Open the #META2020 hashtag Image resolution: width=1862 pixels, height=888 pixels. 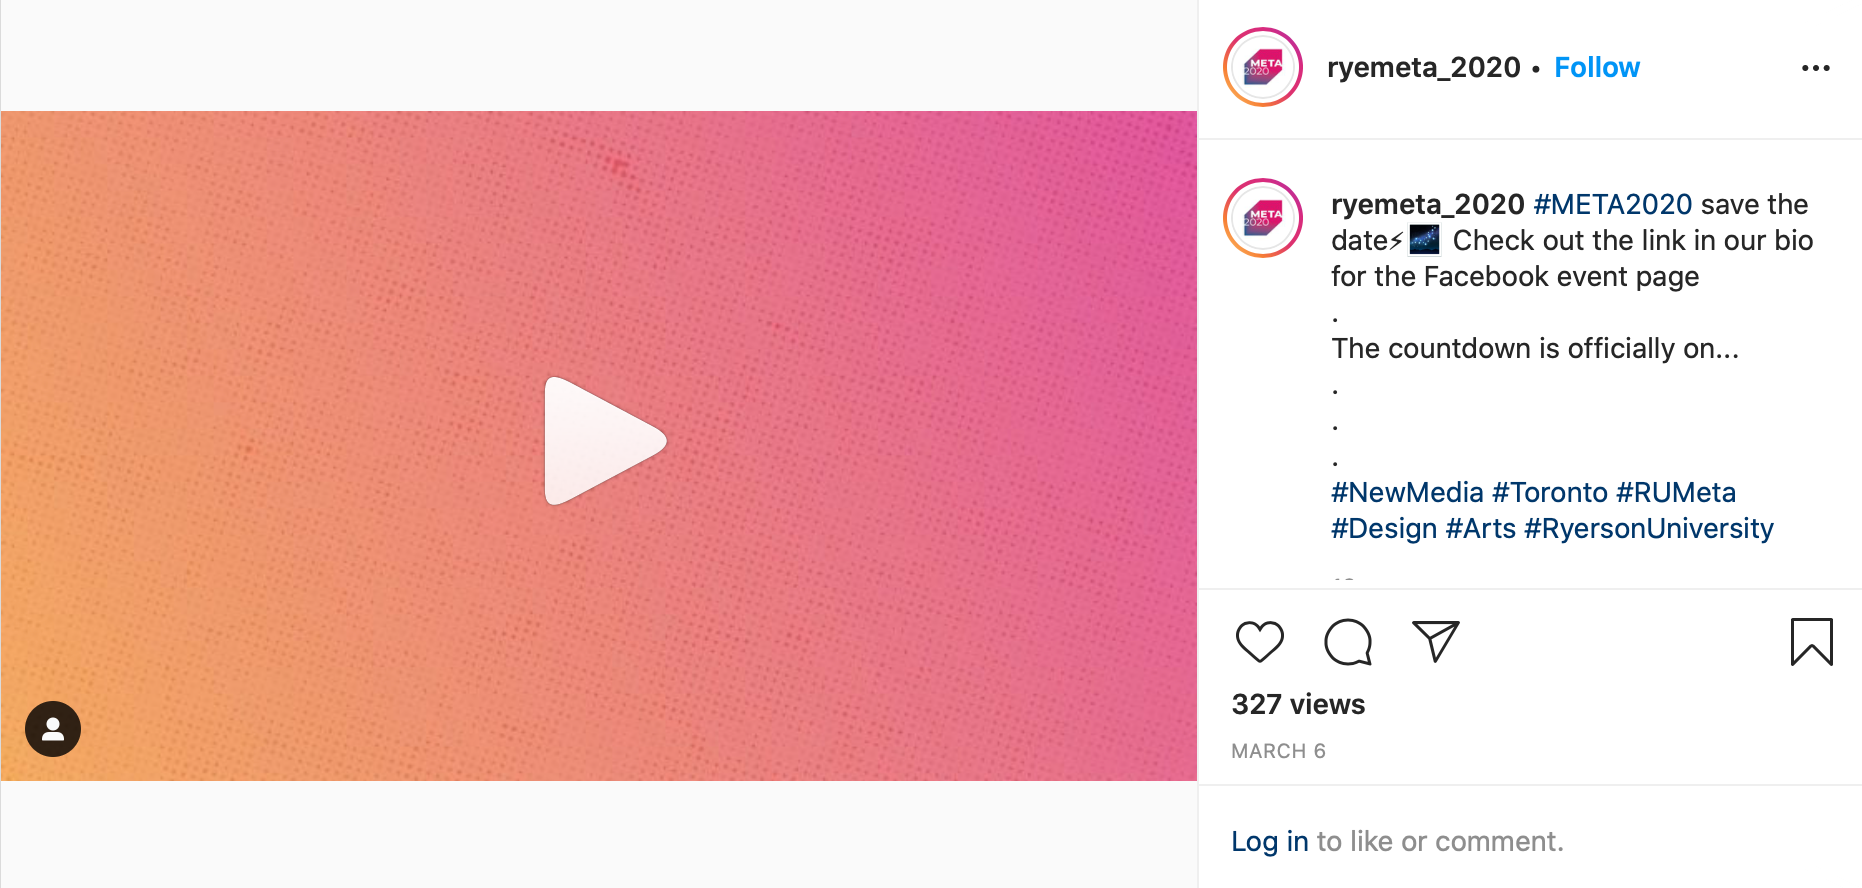coord(1613,204)
